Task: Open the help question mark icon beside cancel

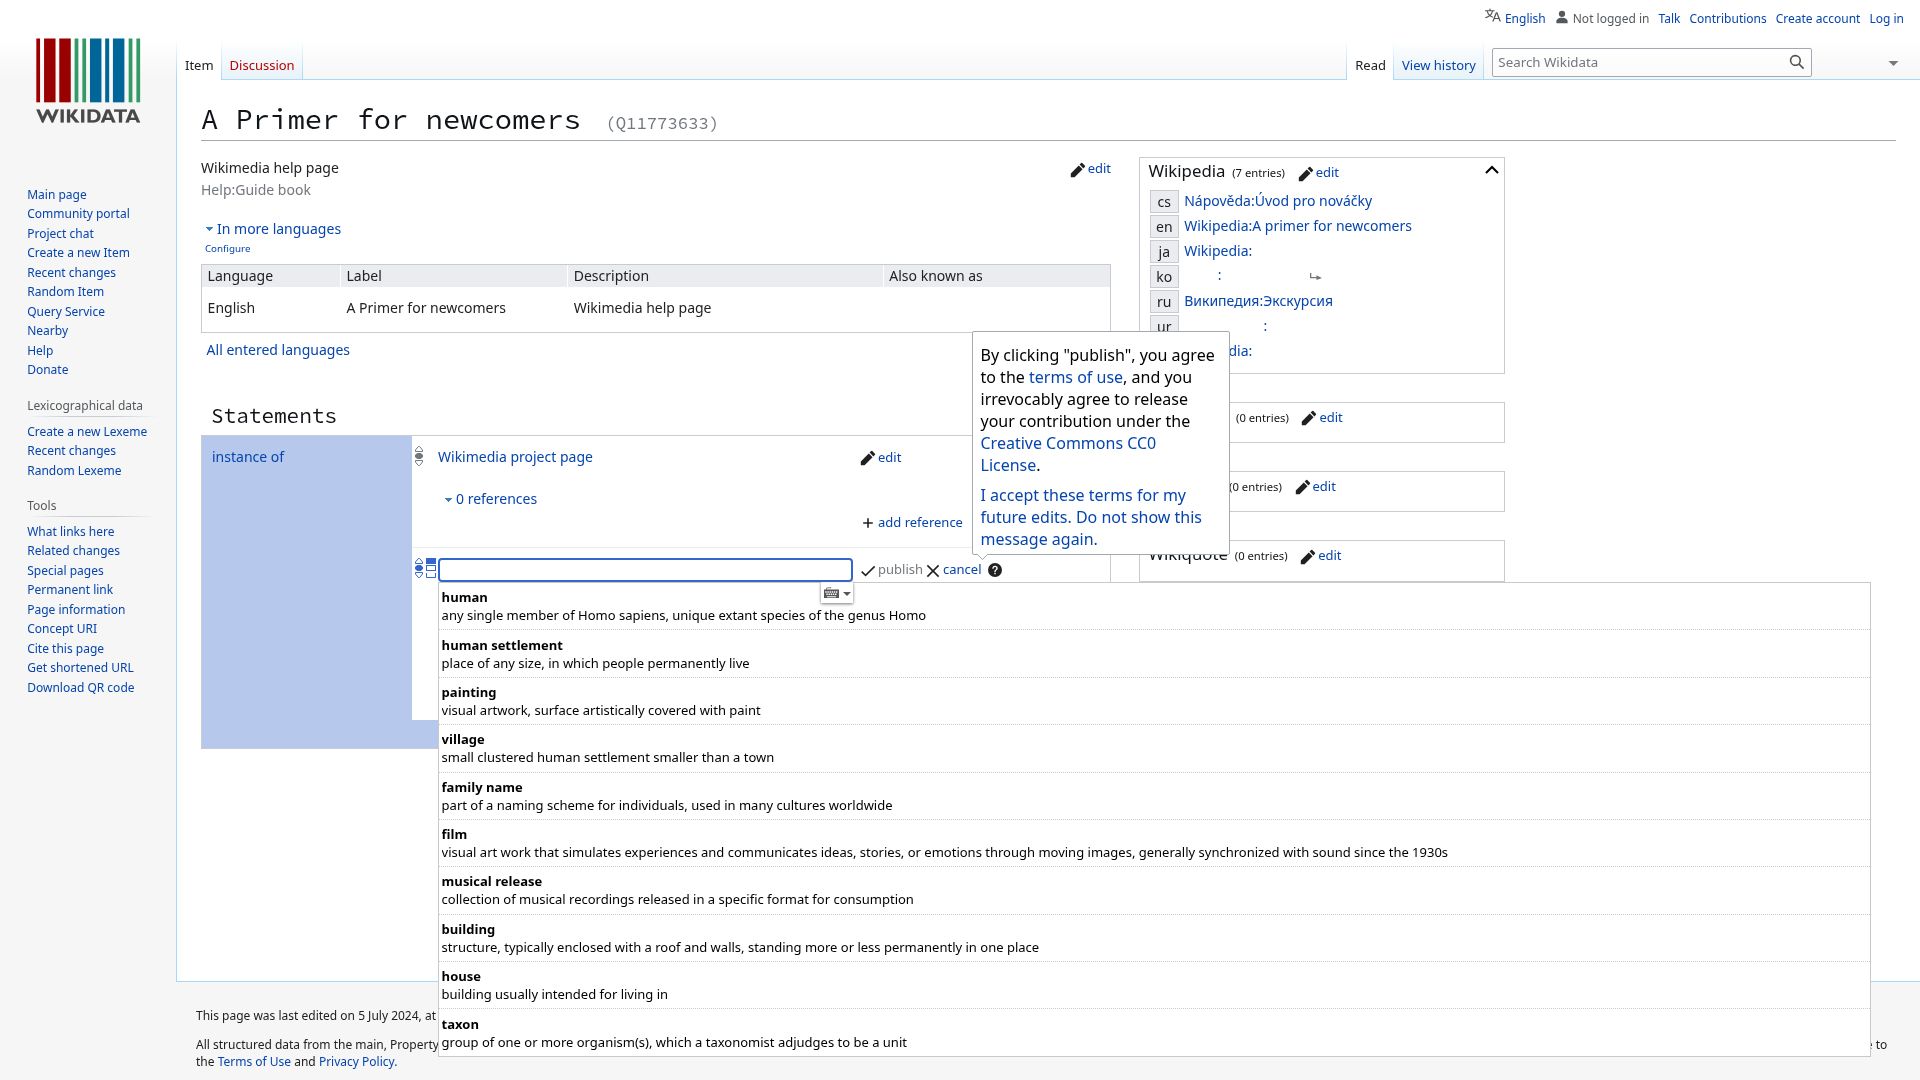Action: click(x=994, y=570)
